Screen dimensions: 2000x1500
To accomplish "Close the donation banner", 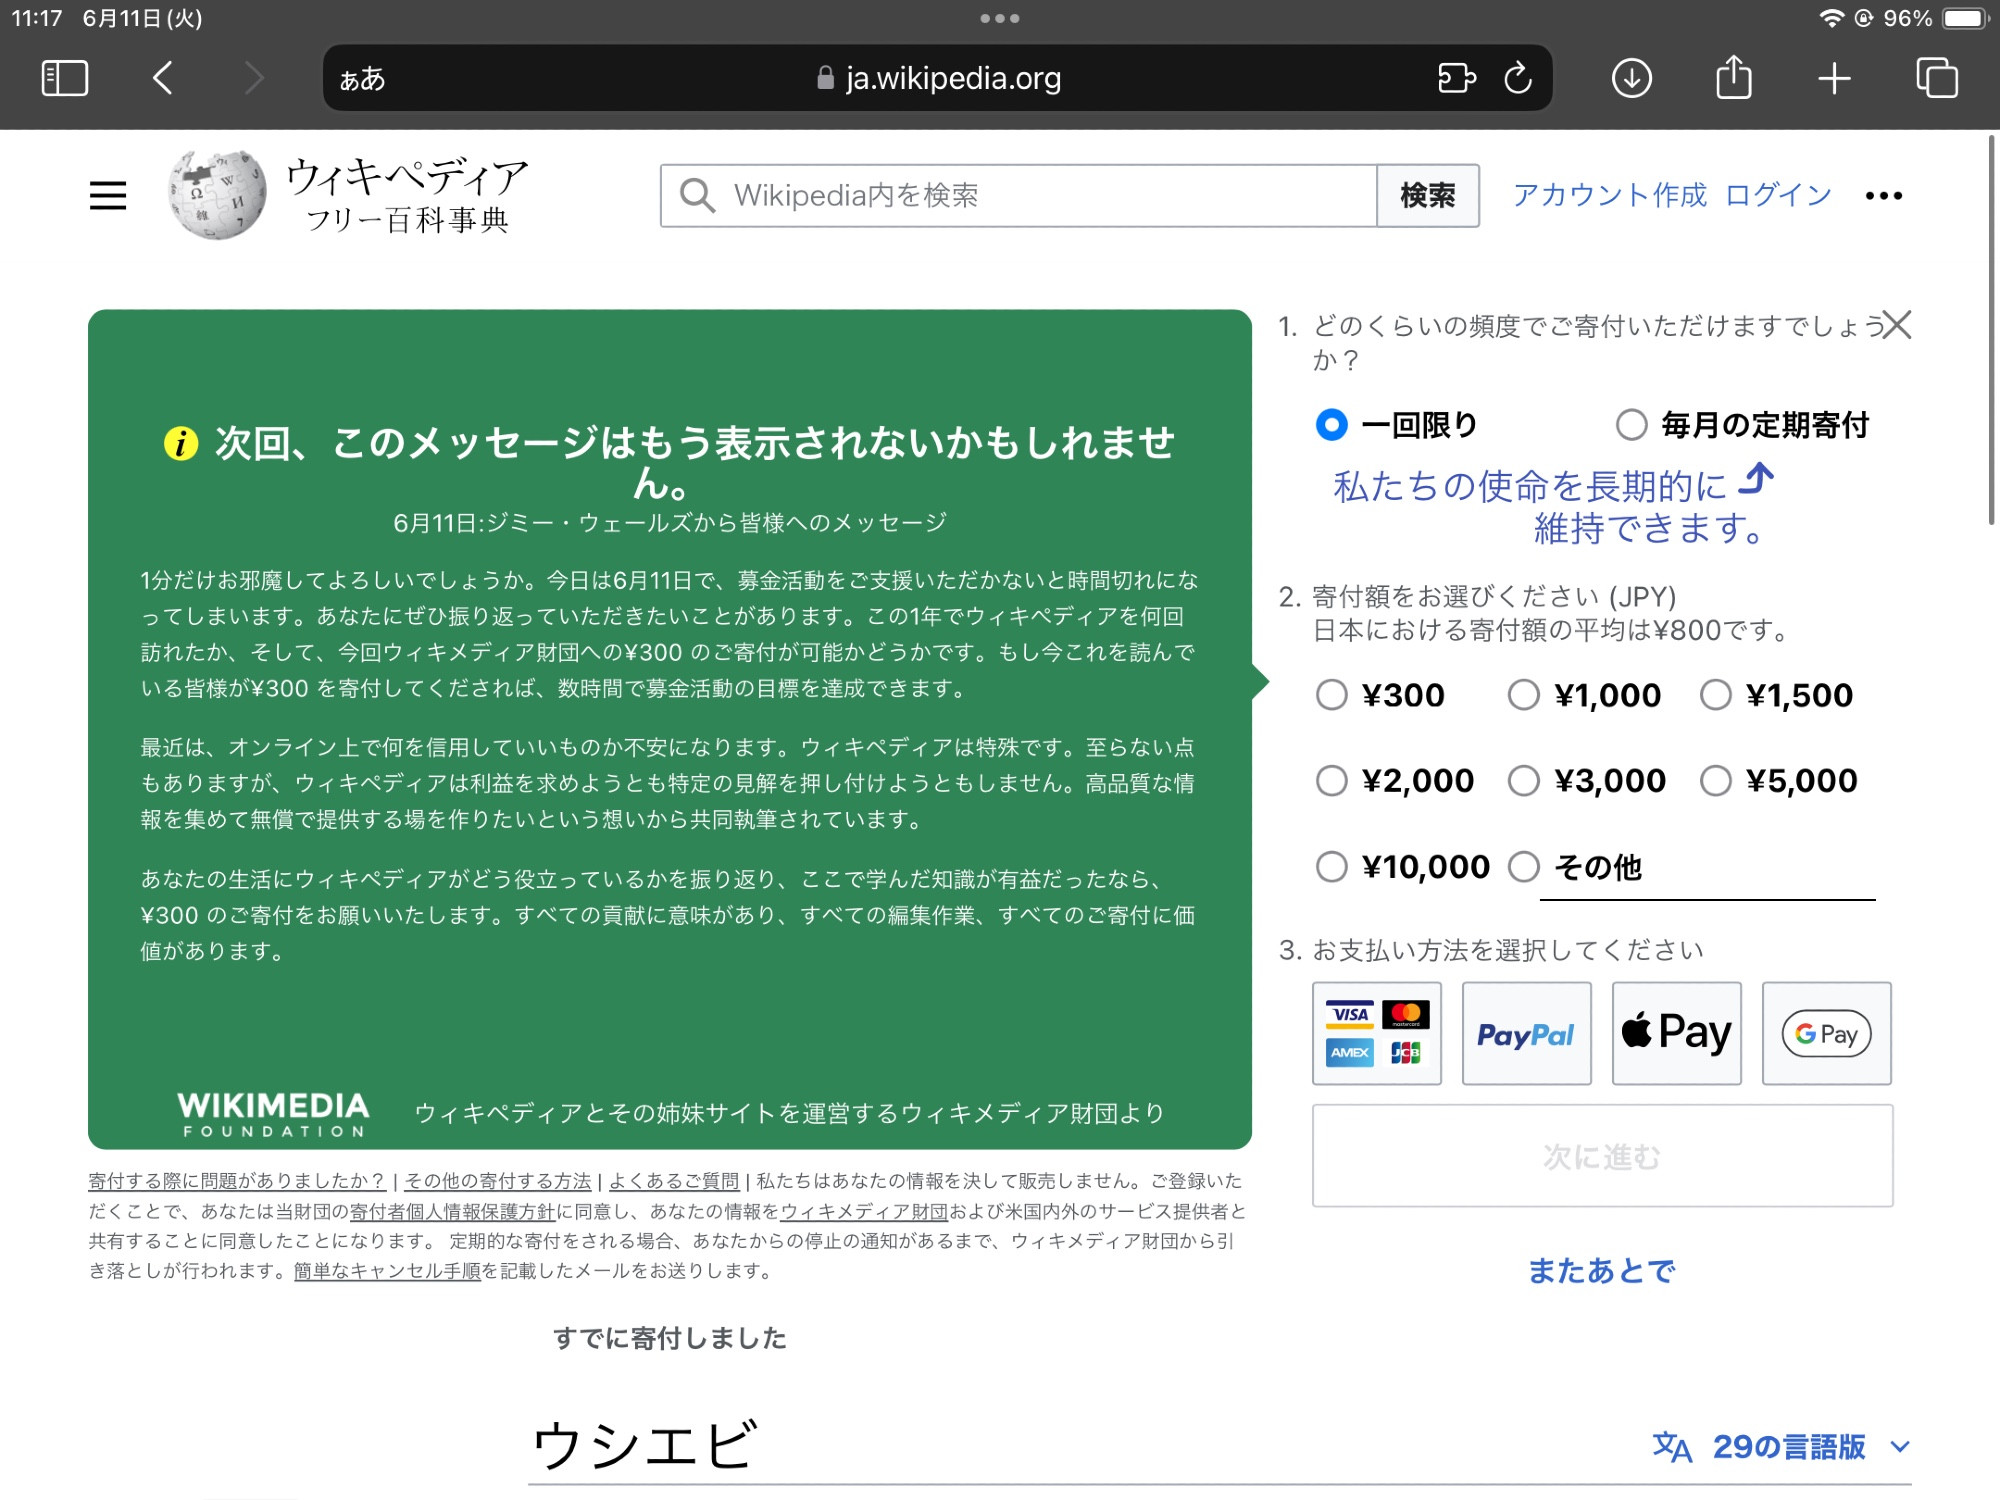I will click(1897, 324).
